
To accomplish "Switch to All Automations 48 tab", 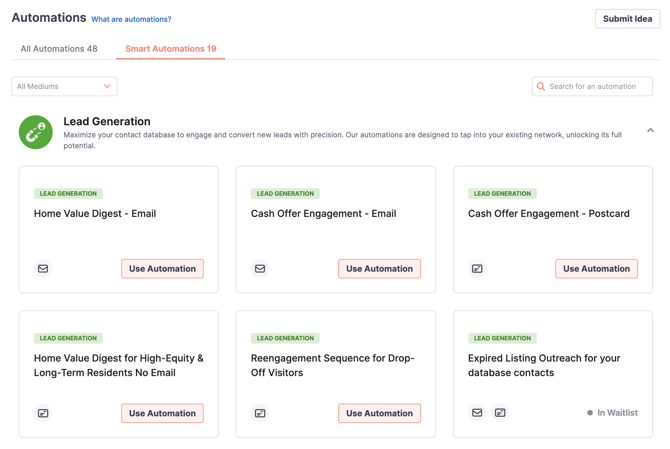I will click(59, 49).
